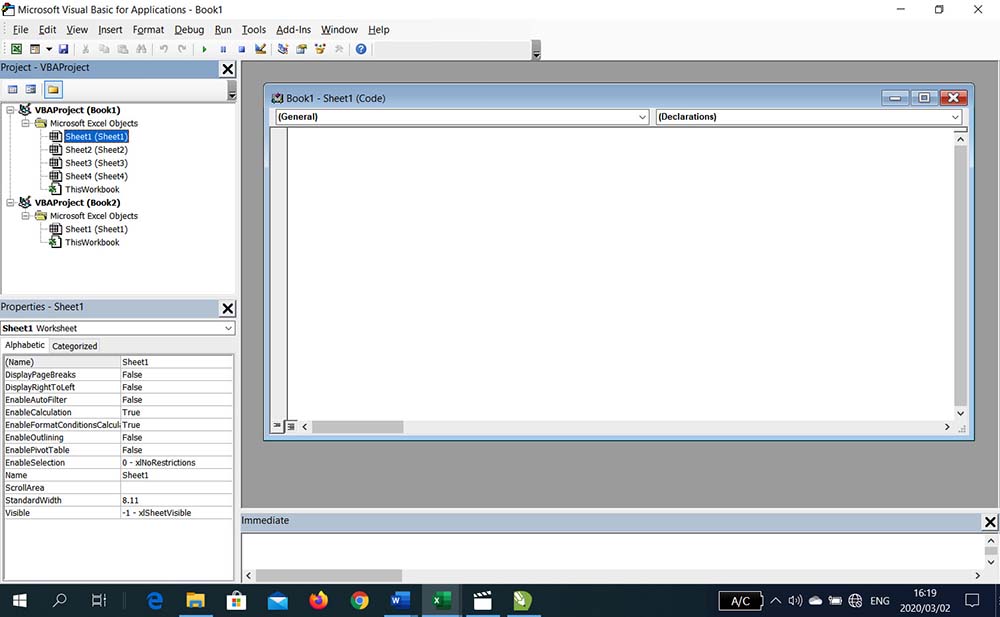Click the Cut scissors icon
1000x617 pixels.
click(x=85, y=49)
